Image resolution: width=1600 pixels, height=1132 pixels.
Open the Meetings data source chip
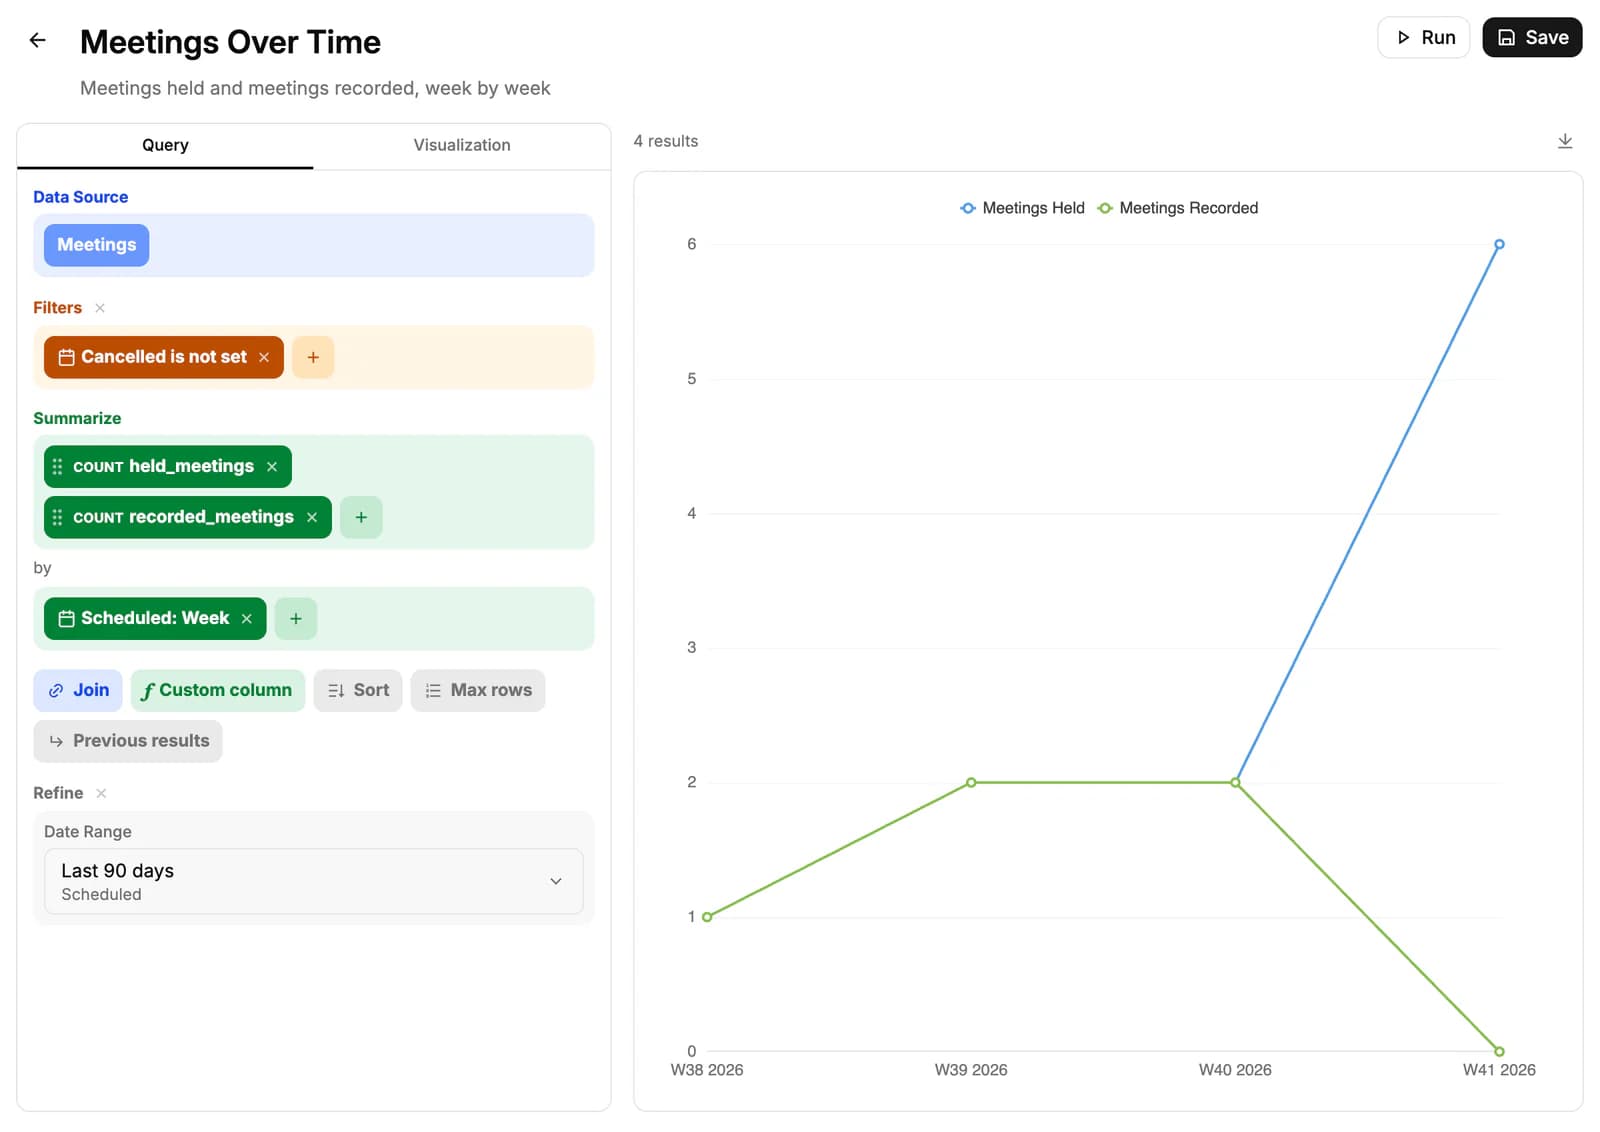(x=96, y=245)
